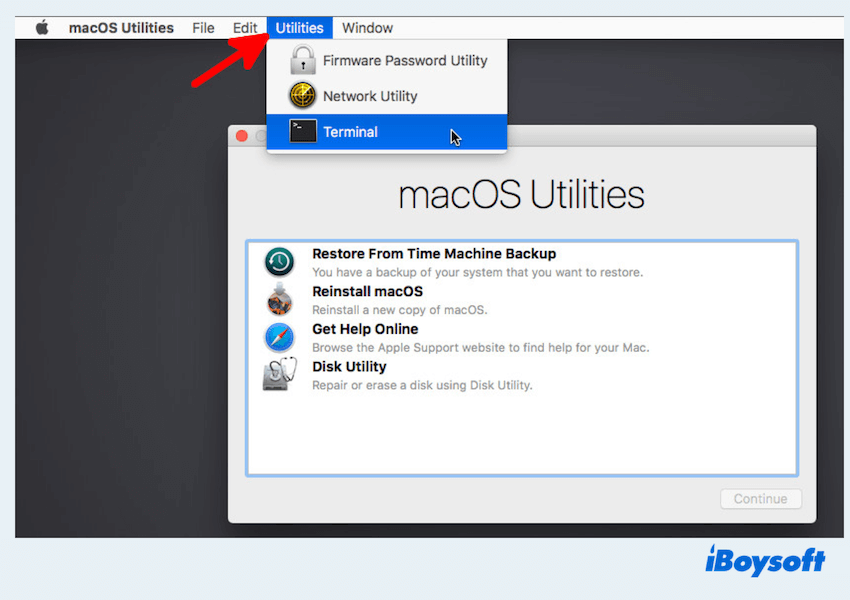
Task: Select the Disk Utility stethoscope icon
Action: click(x=279, y=374)
